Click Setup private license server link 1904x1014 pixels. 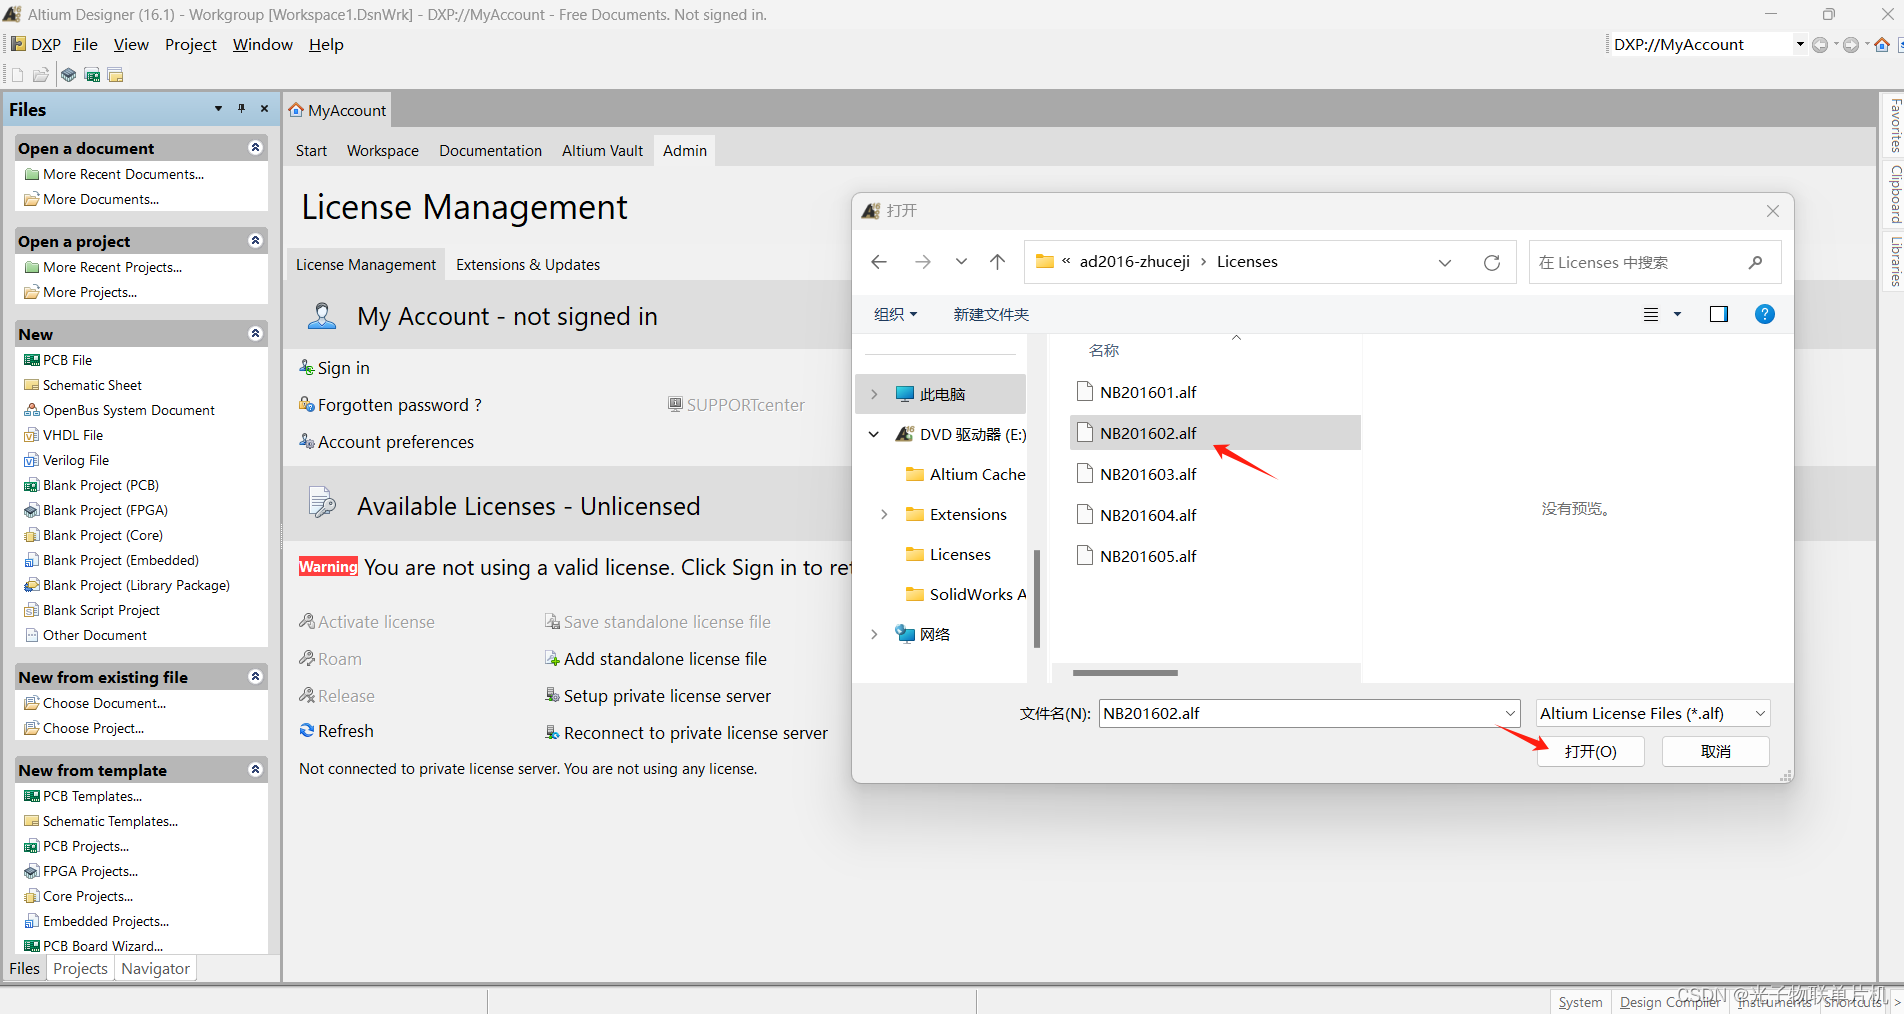(x=666, y=696)
